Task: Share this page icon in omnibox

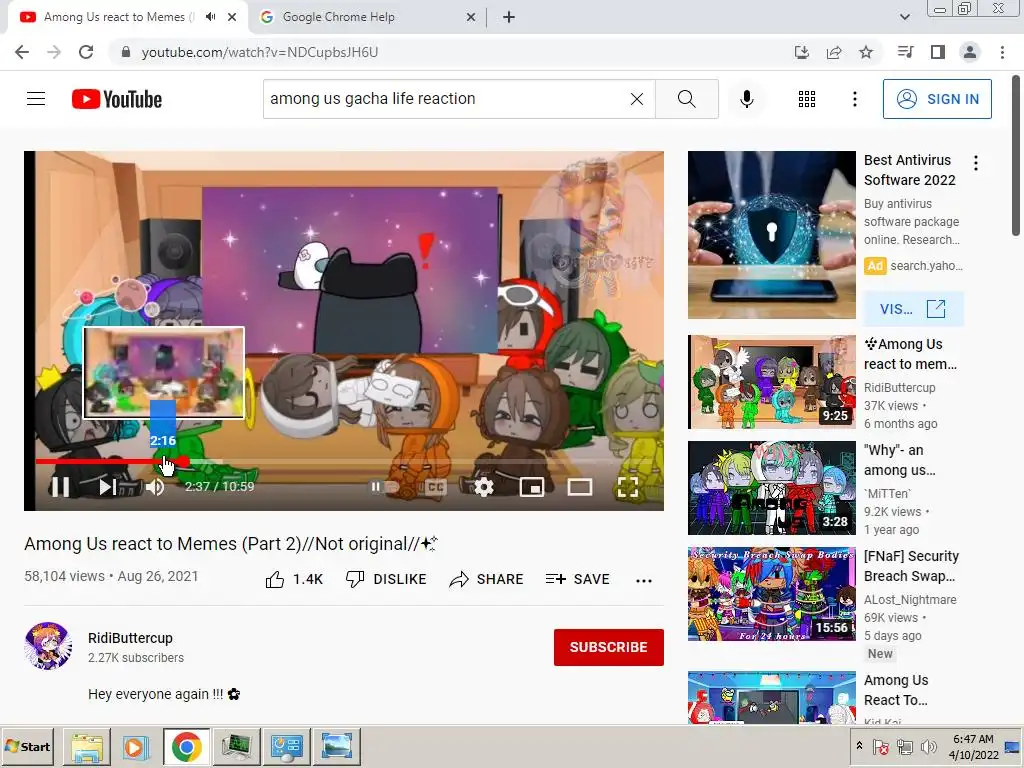Action: [x=834, y=52]
